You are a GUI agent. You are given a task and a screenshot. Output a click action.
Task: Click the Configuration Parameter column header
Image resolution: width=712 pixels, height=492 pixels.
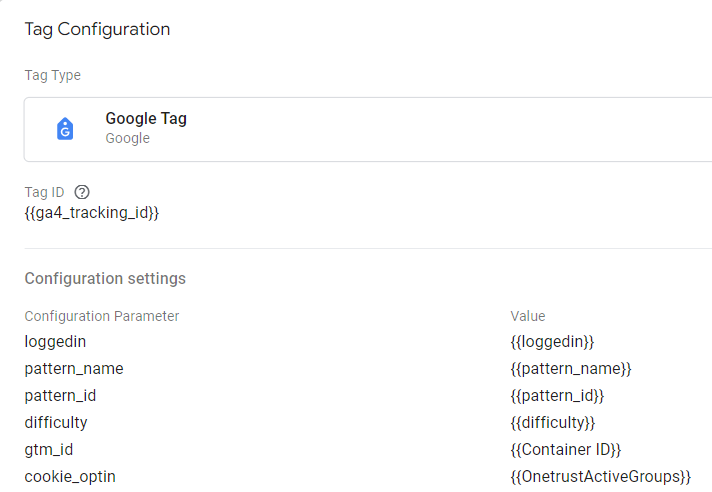[x=102, y=316]
